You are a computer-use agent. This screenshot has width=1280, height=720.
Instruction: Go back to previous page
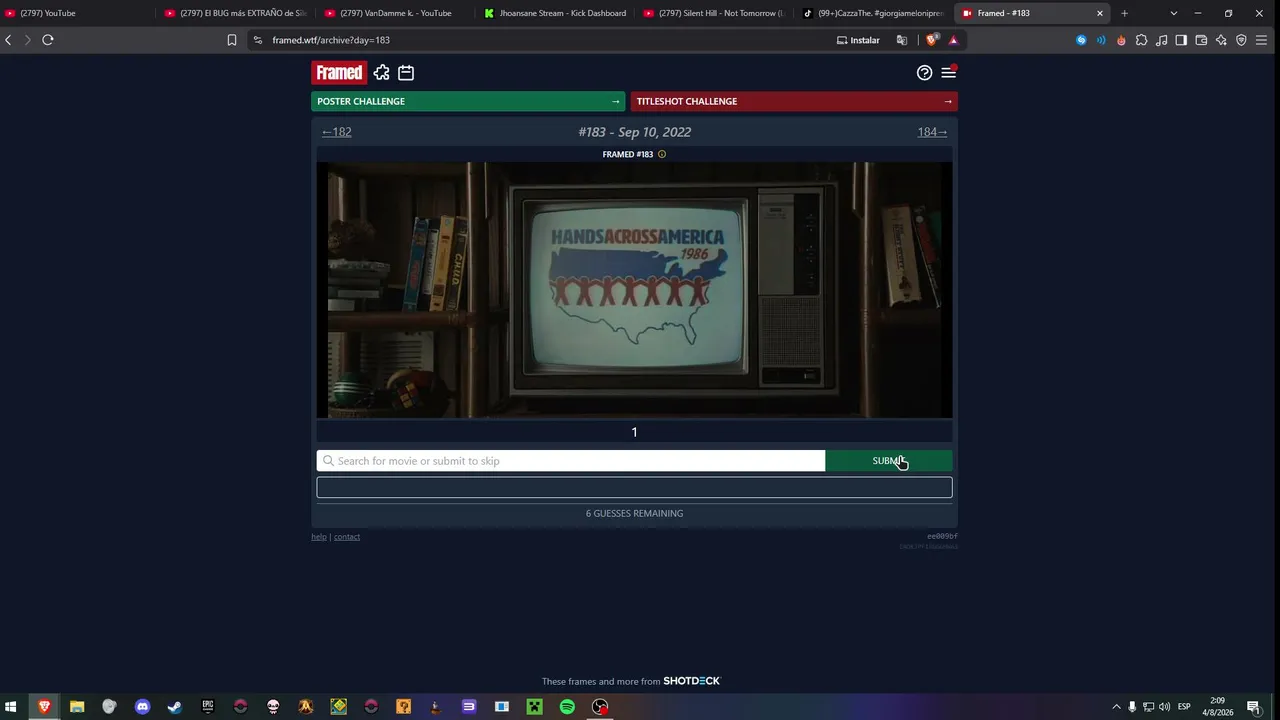[9, 40]
